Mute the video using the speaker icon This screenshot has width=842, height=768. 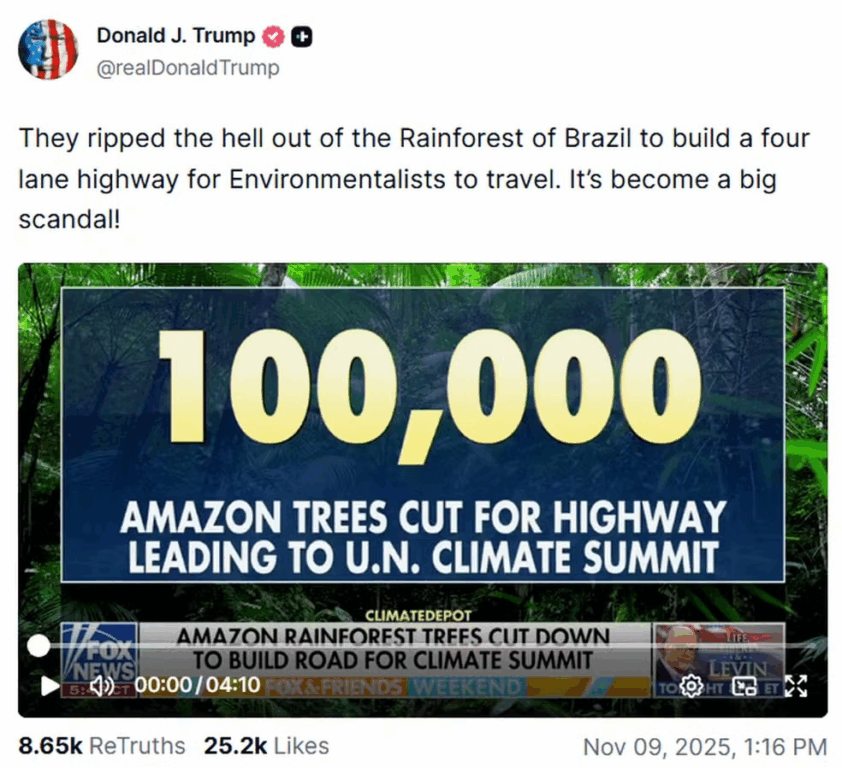(101, 687)
